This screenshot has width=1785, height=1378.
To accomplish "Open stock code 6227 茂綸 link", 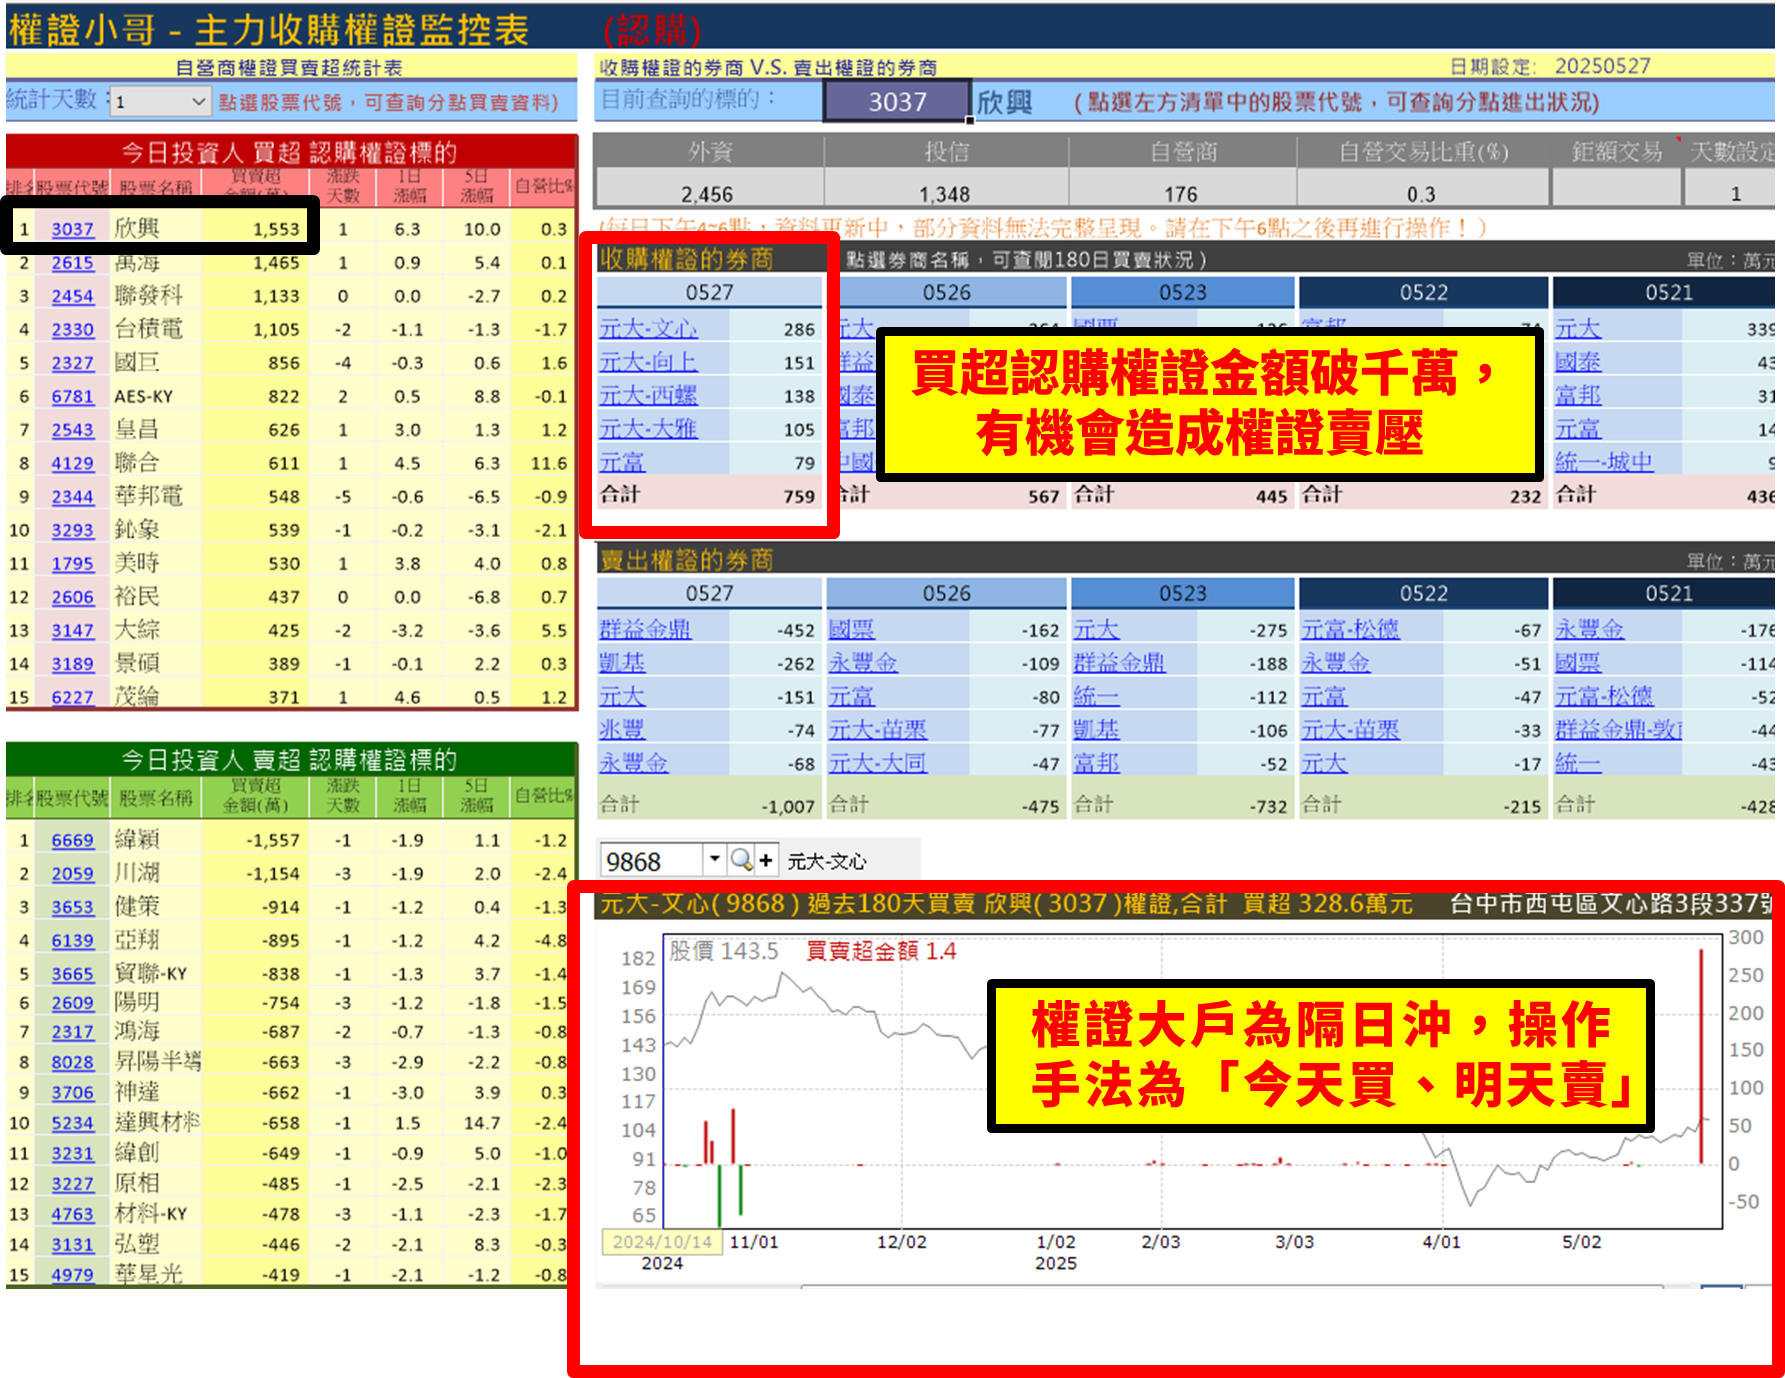I will (73, 697).
